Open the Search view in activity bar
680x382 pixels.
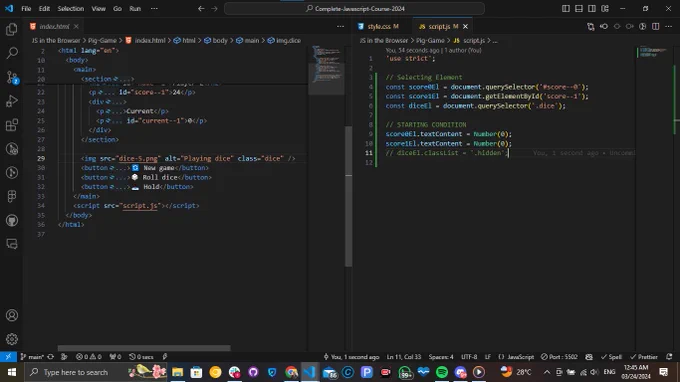point(12,53)
